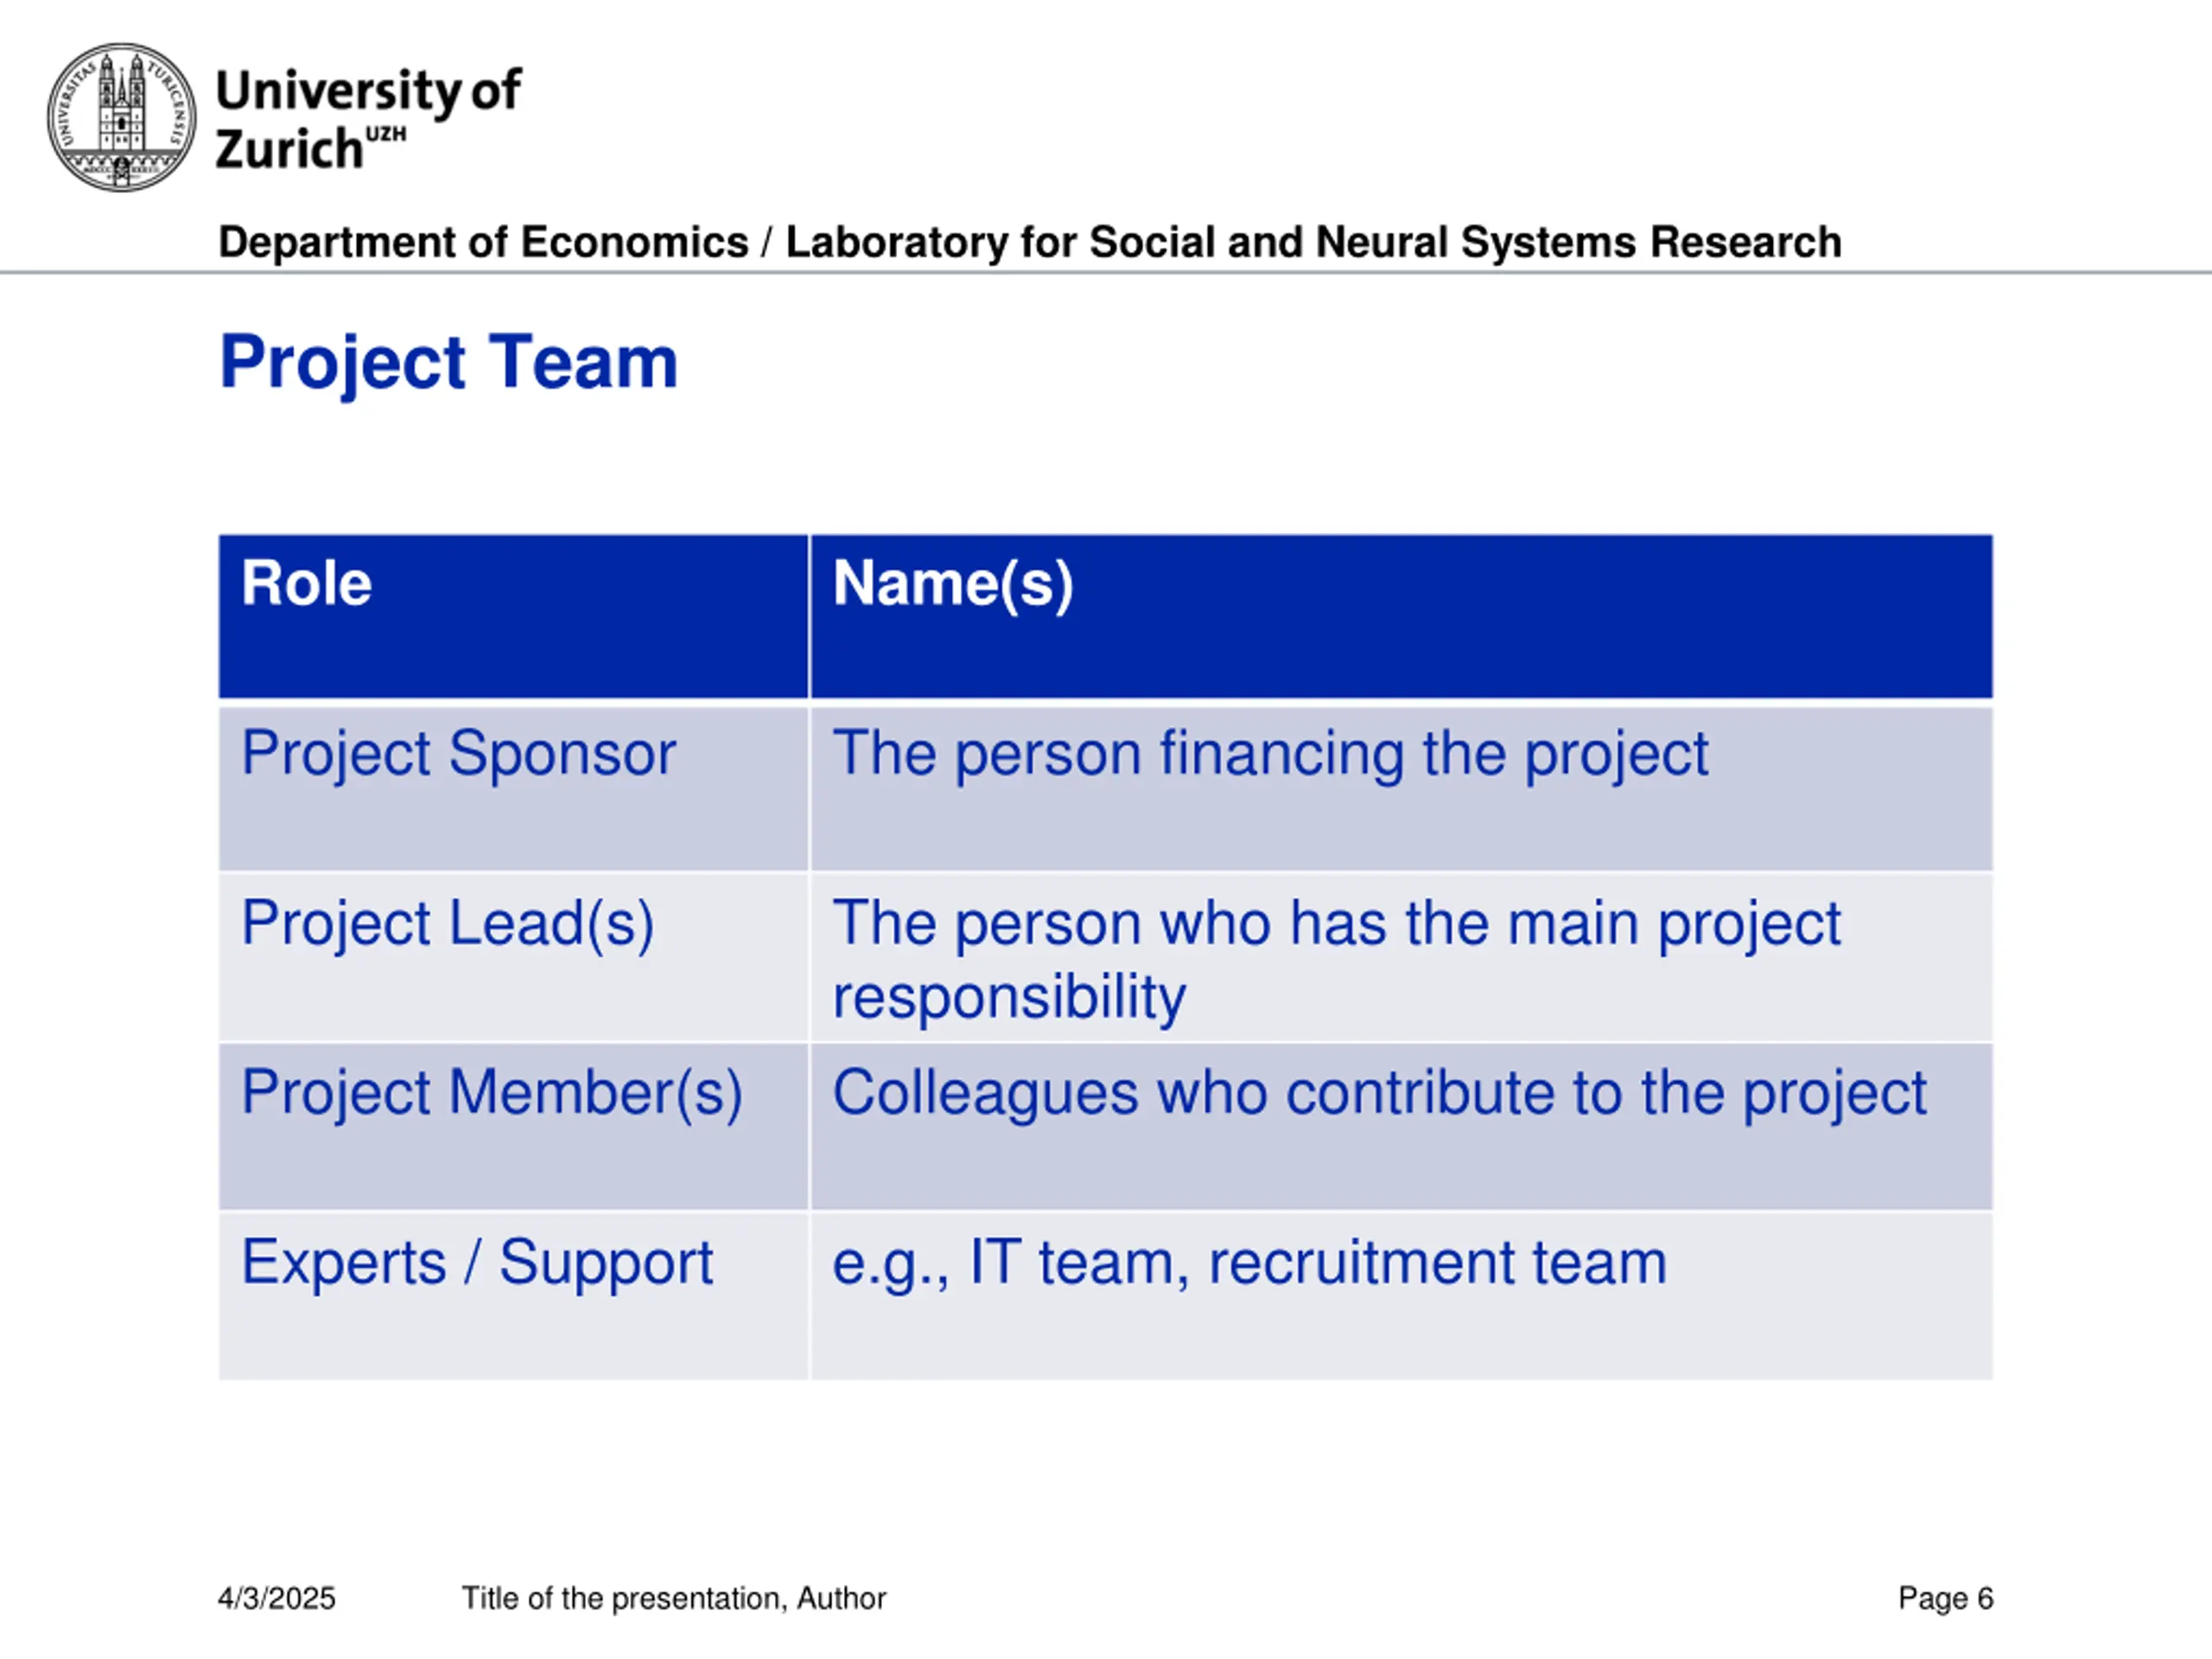Click the University of Zurich seal logo
This screenshot has height=1659, width=2212.
click(x=122, y=117)
